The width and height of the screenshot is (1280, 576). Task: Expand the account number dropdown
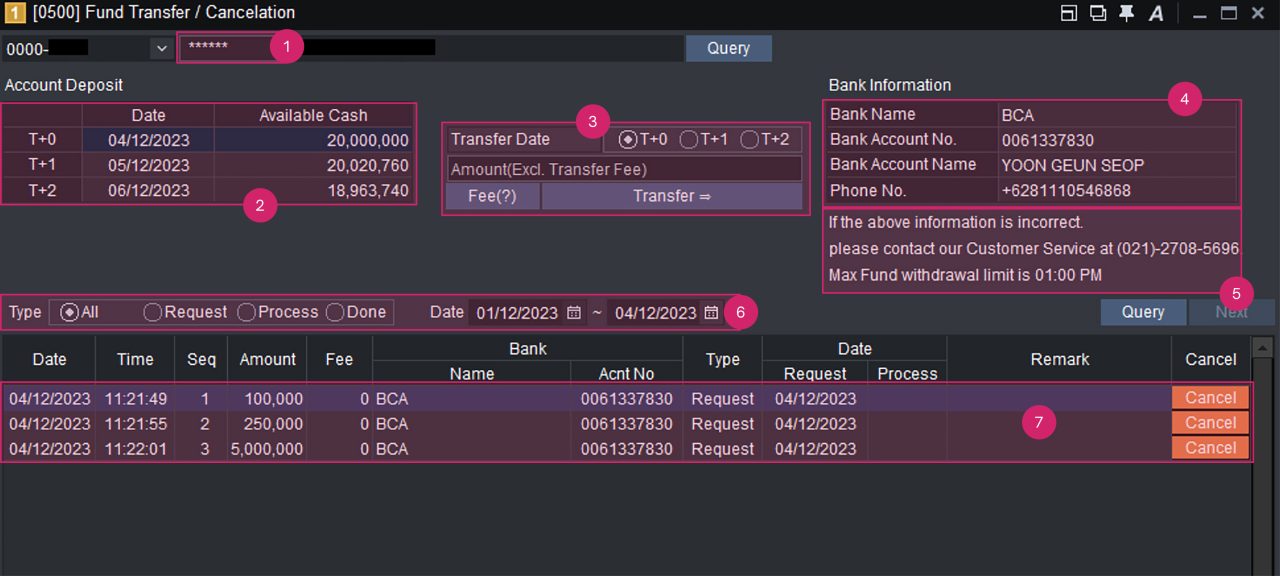[161, 48]
